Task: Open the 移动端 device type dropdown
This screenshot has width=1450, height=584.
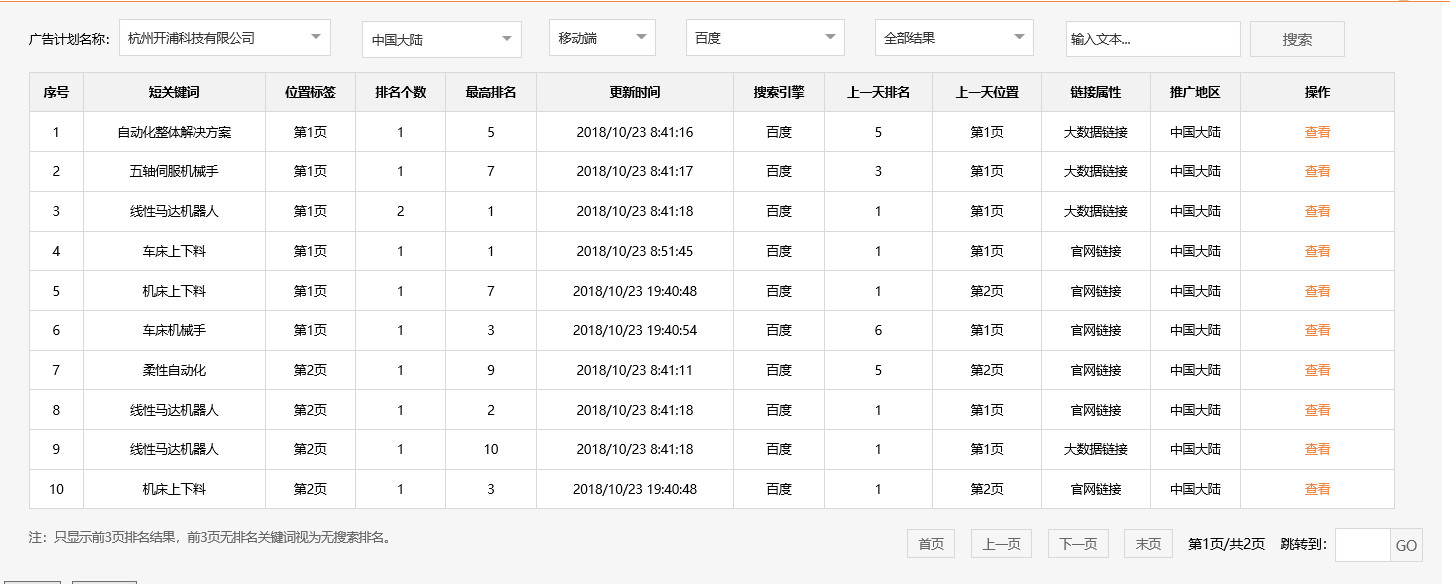Action: click(x=600, y=37)
